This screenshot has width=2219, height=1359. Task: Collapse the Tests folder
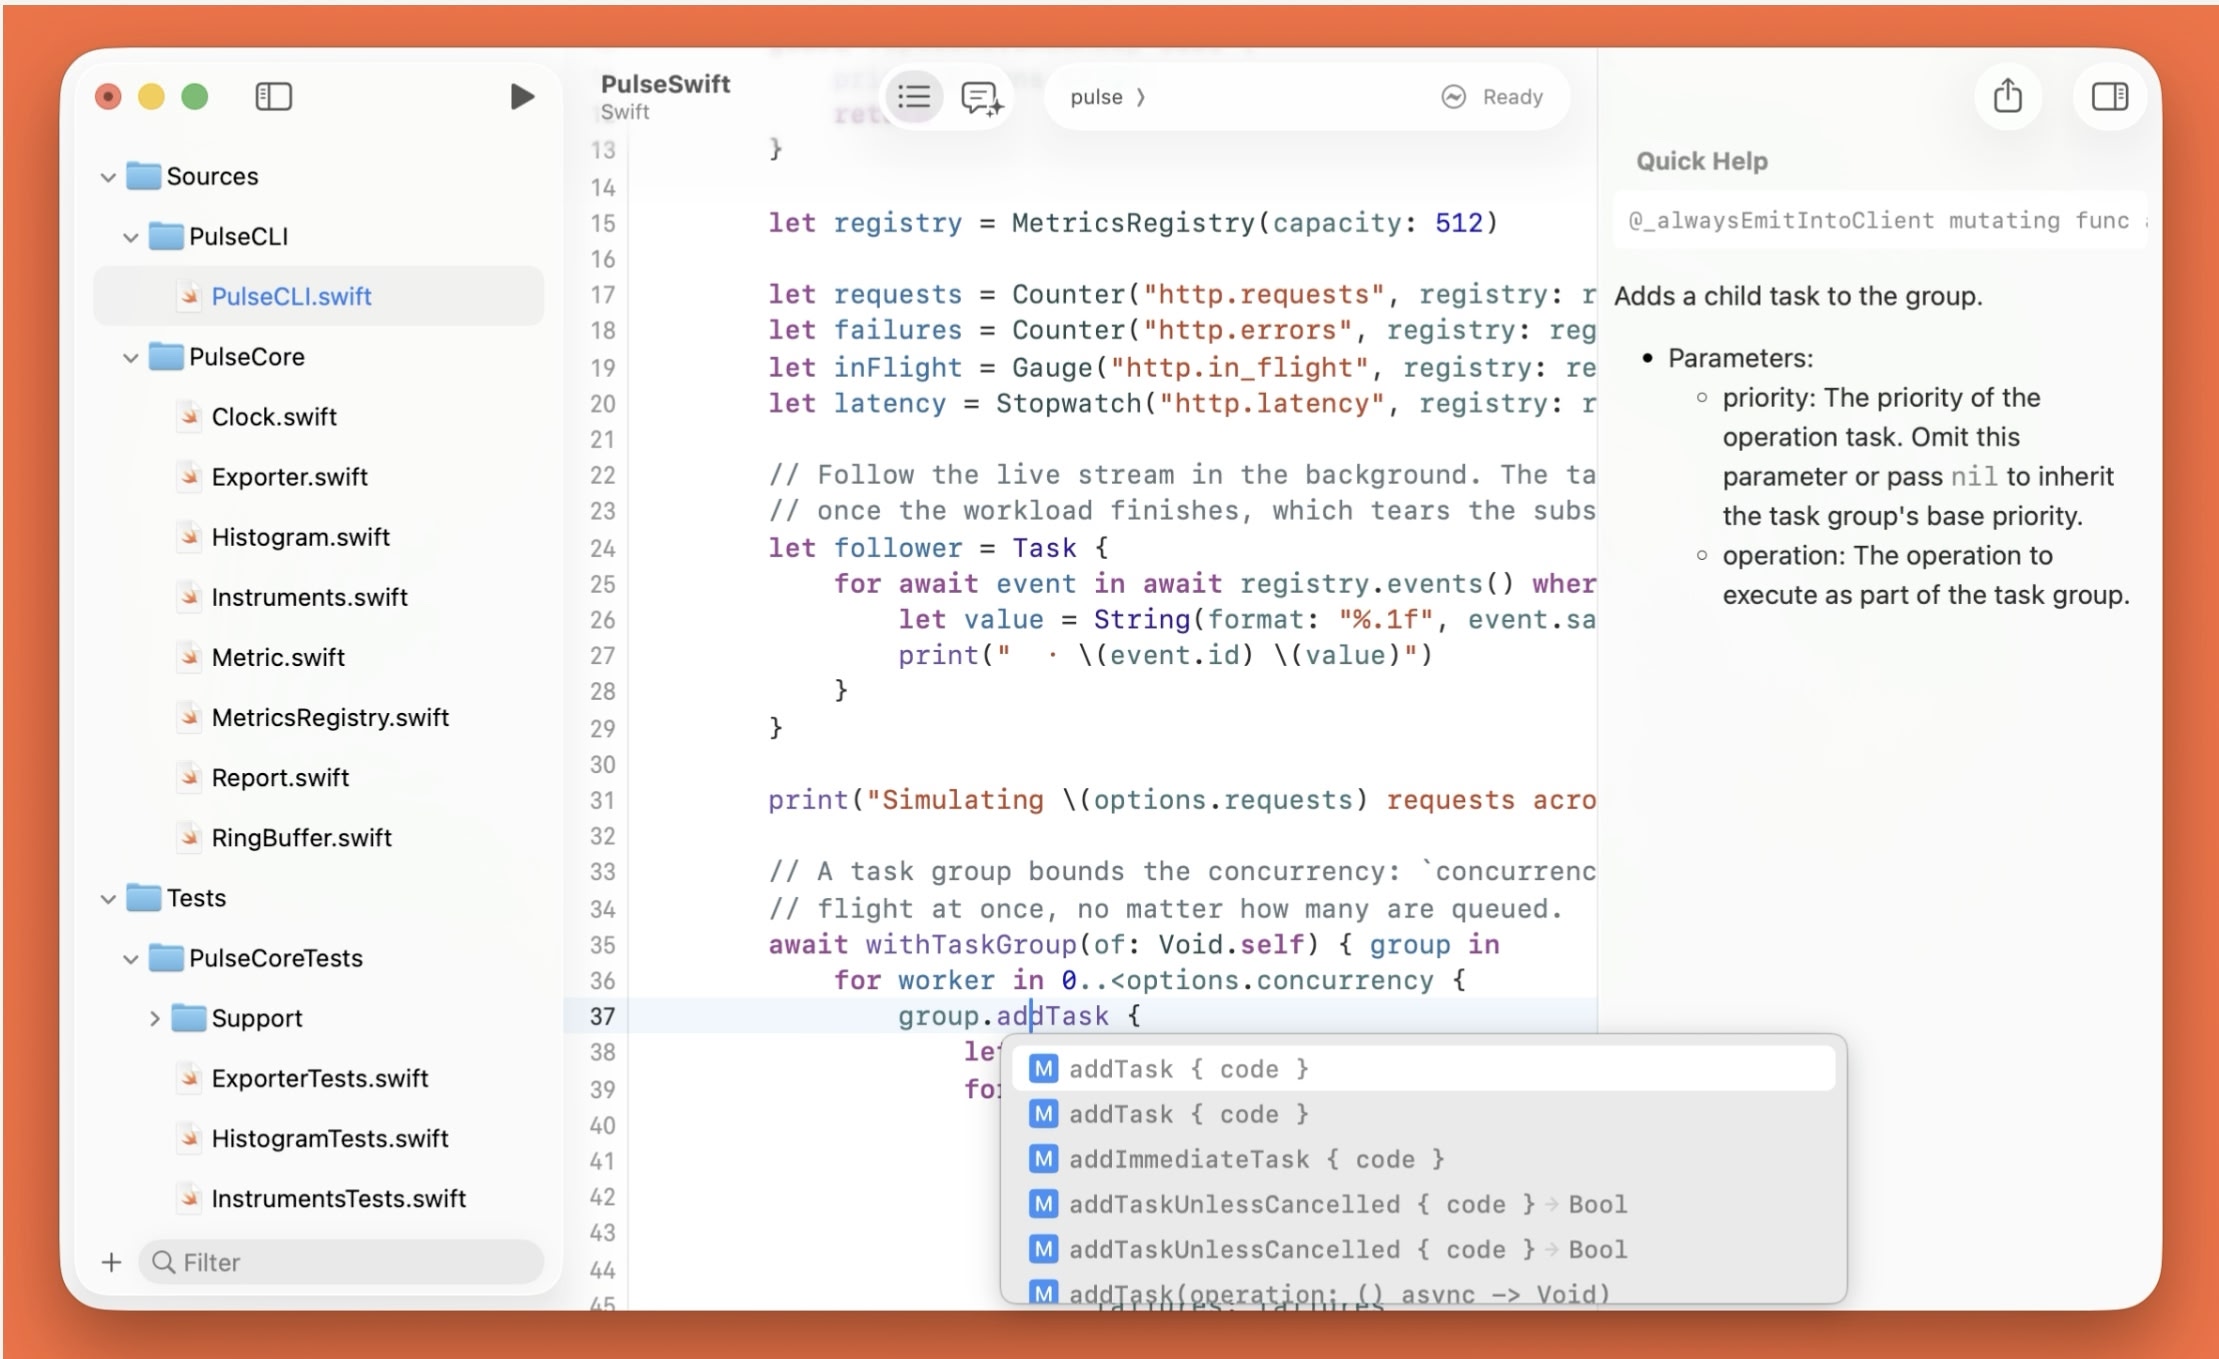pos(108,898)
